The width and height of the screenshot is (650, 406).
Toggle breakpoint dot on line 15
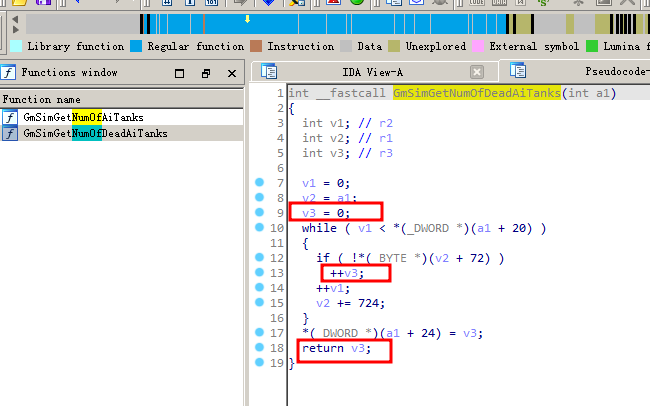pos(260,302)
